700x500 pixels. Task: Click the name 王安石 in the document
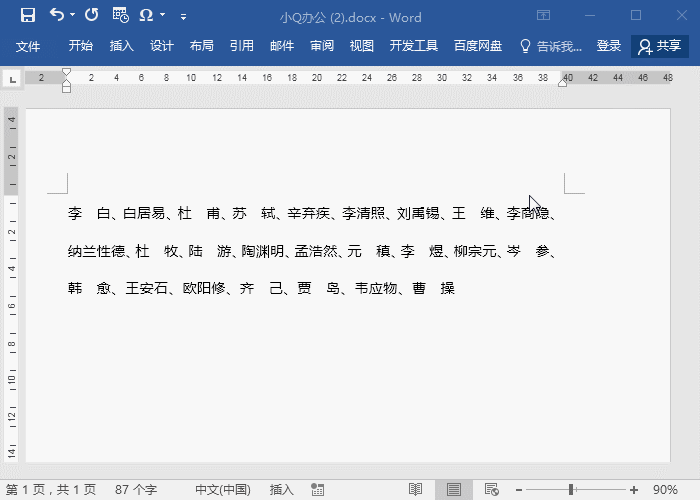coord(146,288)
